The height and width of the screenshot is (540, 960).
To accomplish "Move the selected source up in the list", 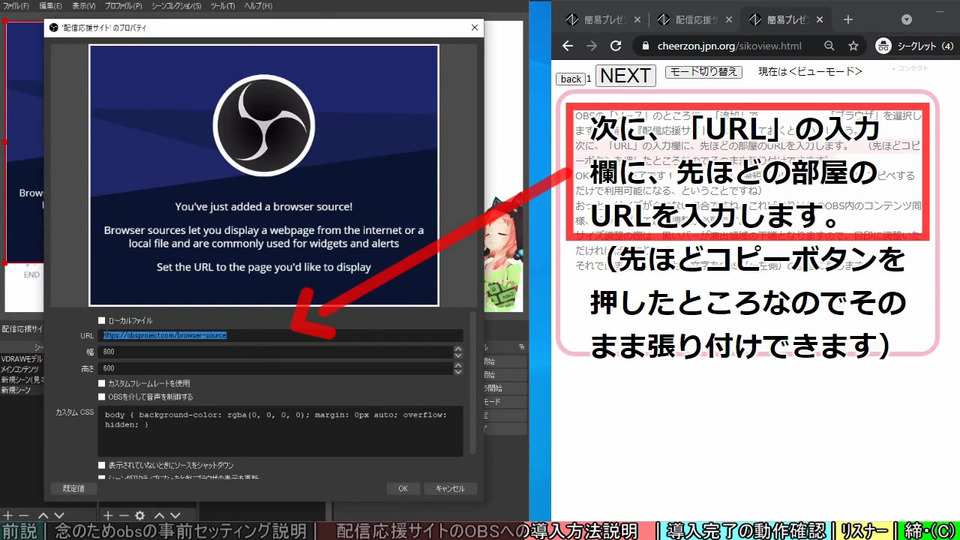I will pyautogui.click(x=159, y=516).
